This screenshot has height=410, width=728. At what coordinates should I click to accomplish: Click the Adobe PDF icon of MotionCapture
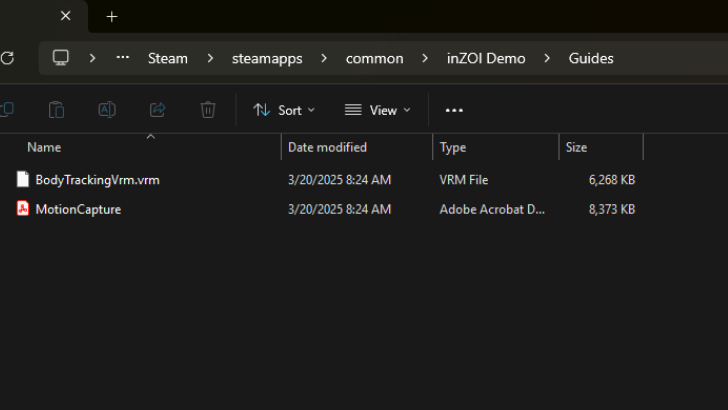click(23, 208)
